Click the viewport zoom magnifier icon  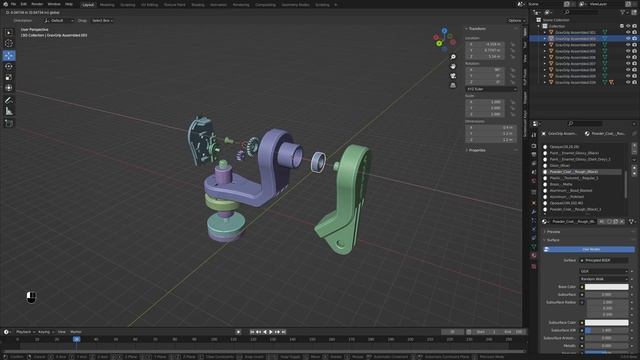tap(453, 57)
